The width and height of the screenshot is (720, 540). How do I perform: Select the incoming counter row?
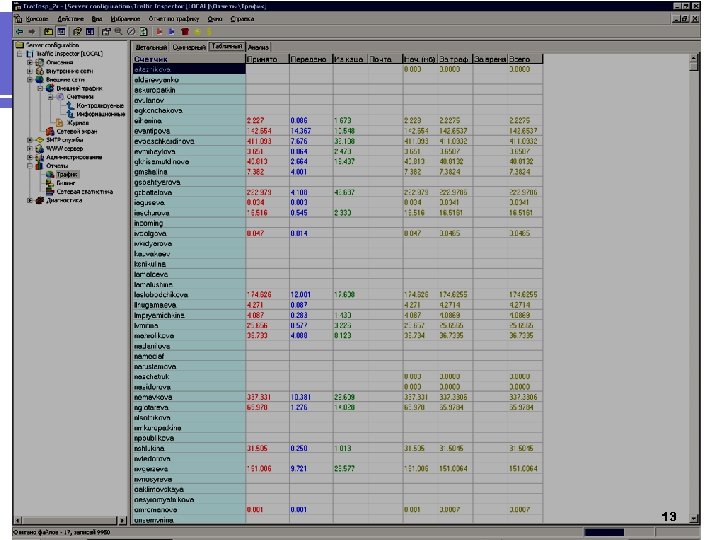(338, 223)
